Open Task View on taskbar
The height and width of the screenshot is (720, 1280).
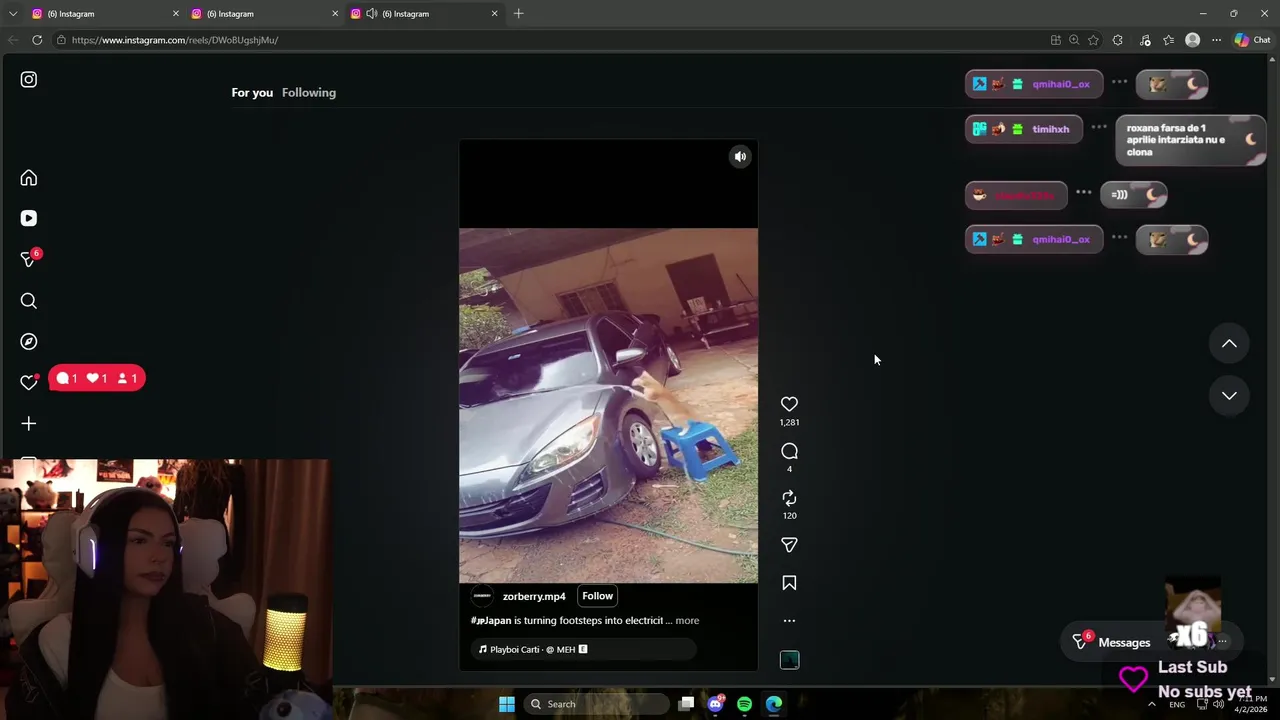[686, 704]
